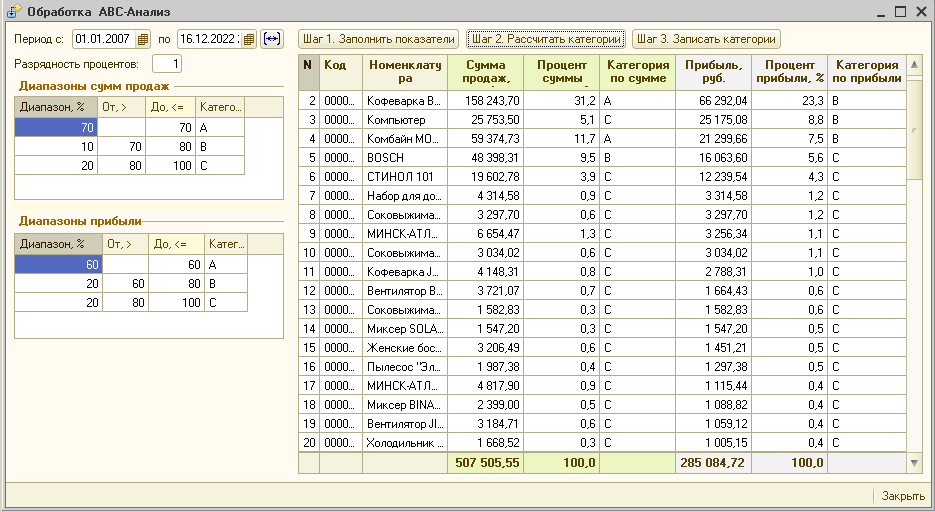This screenshot has width=935, height=512.
Task: Select sales range category C cell
Action: [x=219, y=166]
